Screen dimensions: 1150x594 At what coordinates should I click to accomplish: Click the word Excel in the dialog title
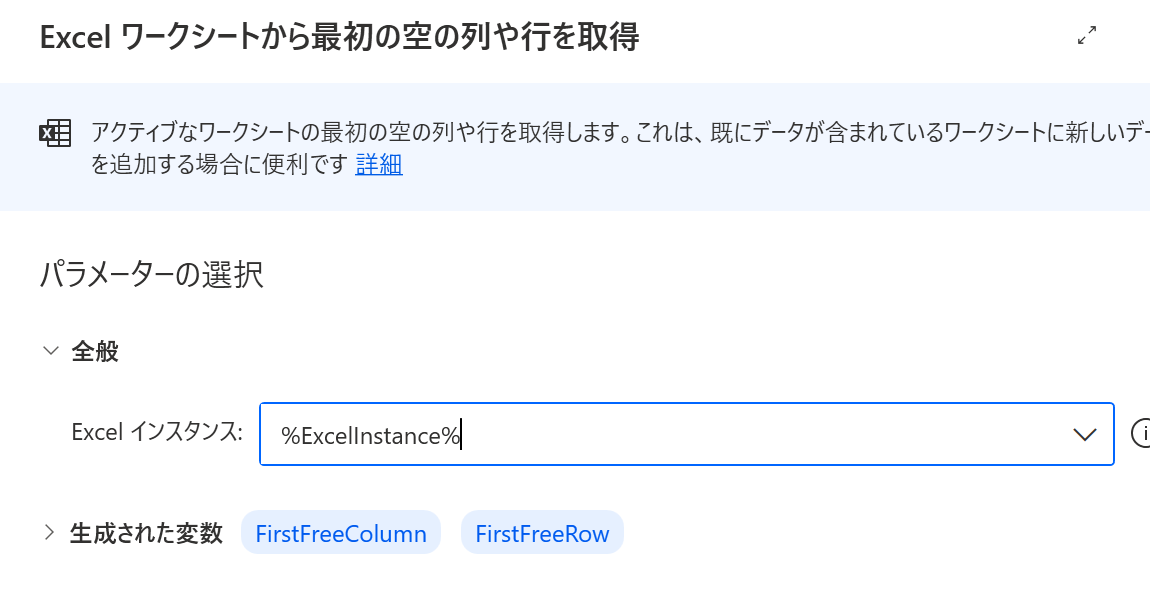pos(72,37)
